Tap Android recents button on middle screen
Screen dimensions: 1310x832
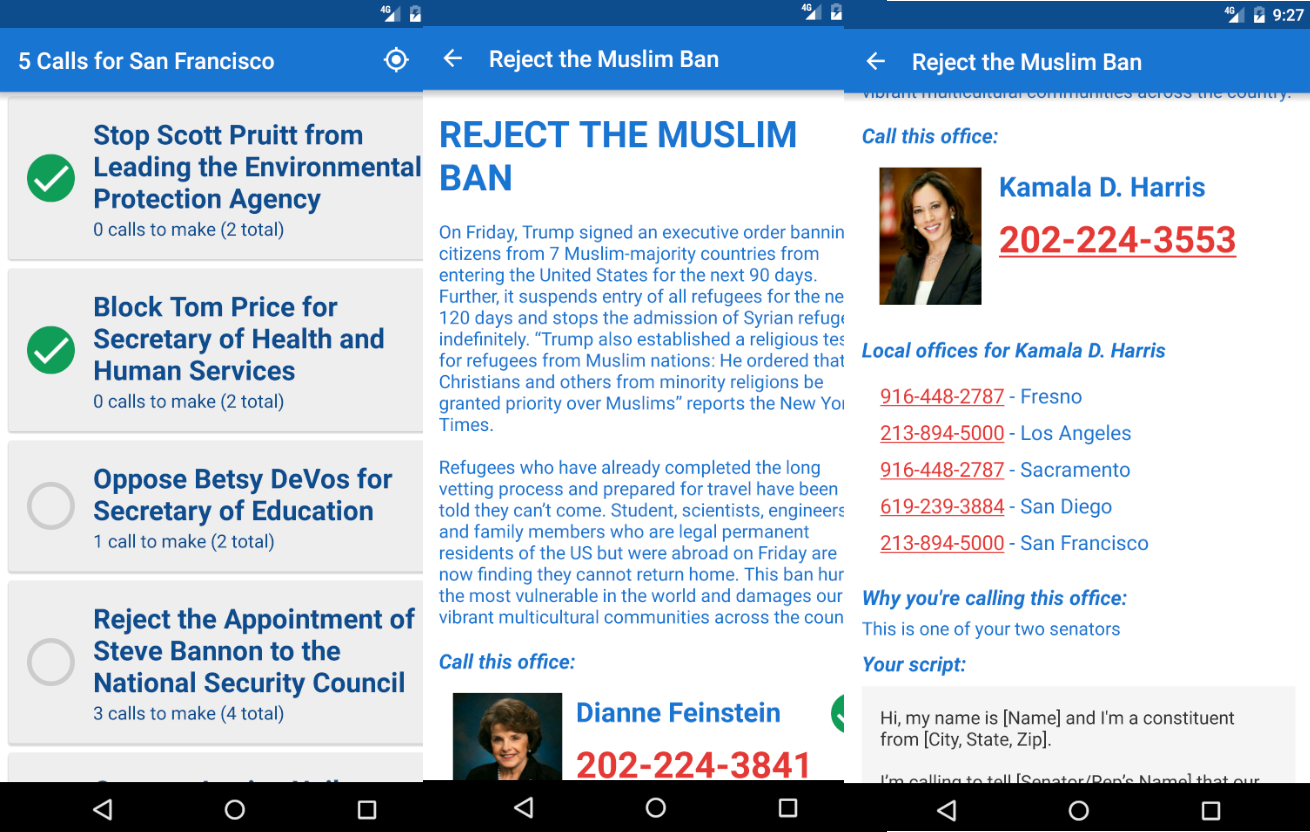pyautogui.click(x=788, y=807)
